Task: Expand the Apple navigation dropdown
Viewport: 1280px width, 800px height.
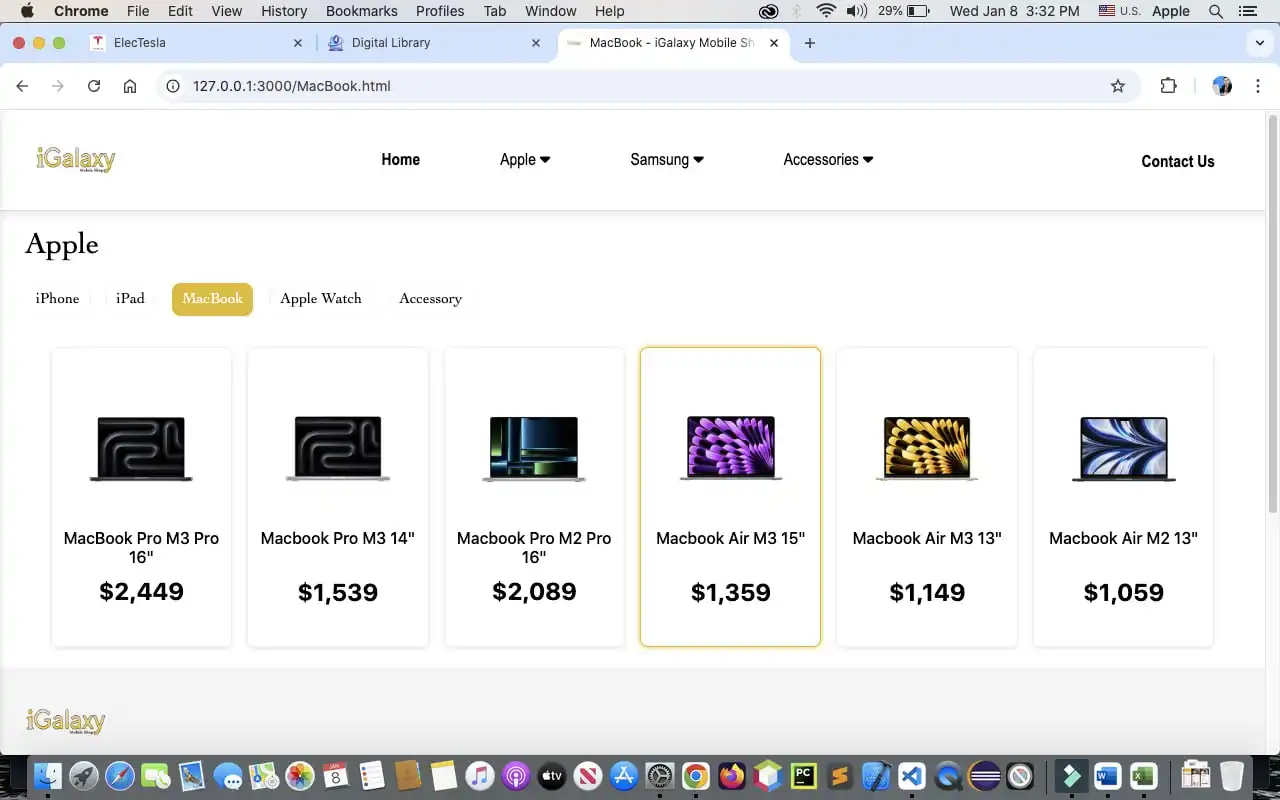Action: [x=525, y=159]
